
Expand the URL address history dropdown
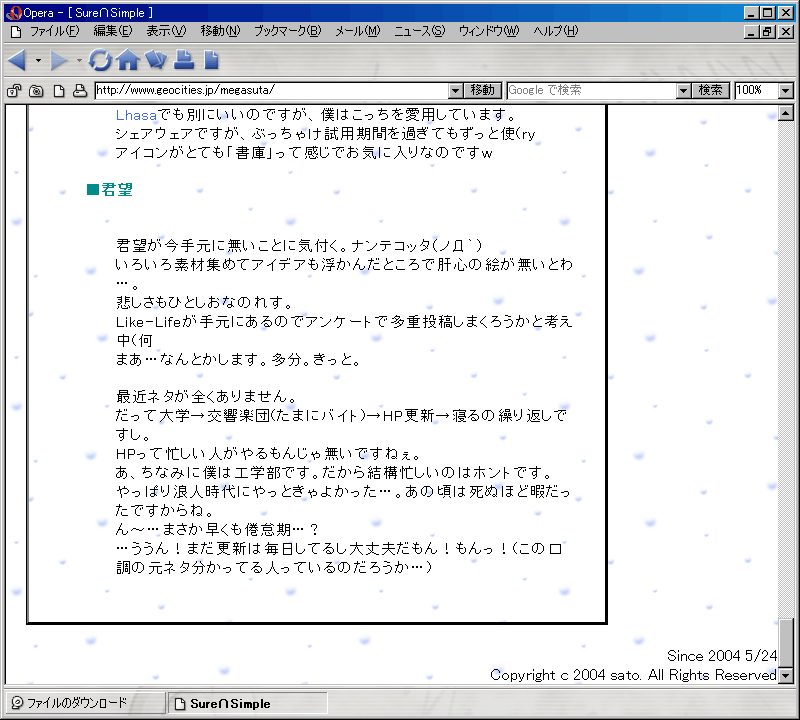tap(456, 91)
